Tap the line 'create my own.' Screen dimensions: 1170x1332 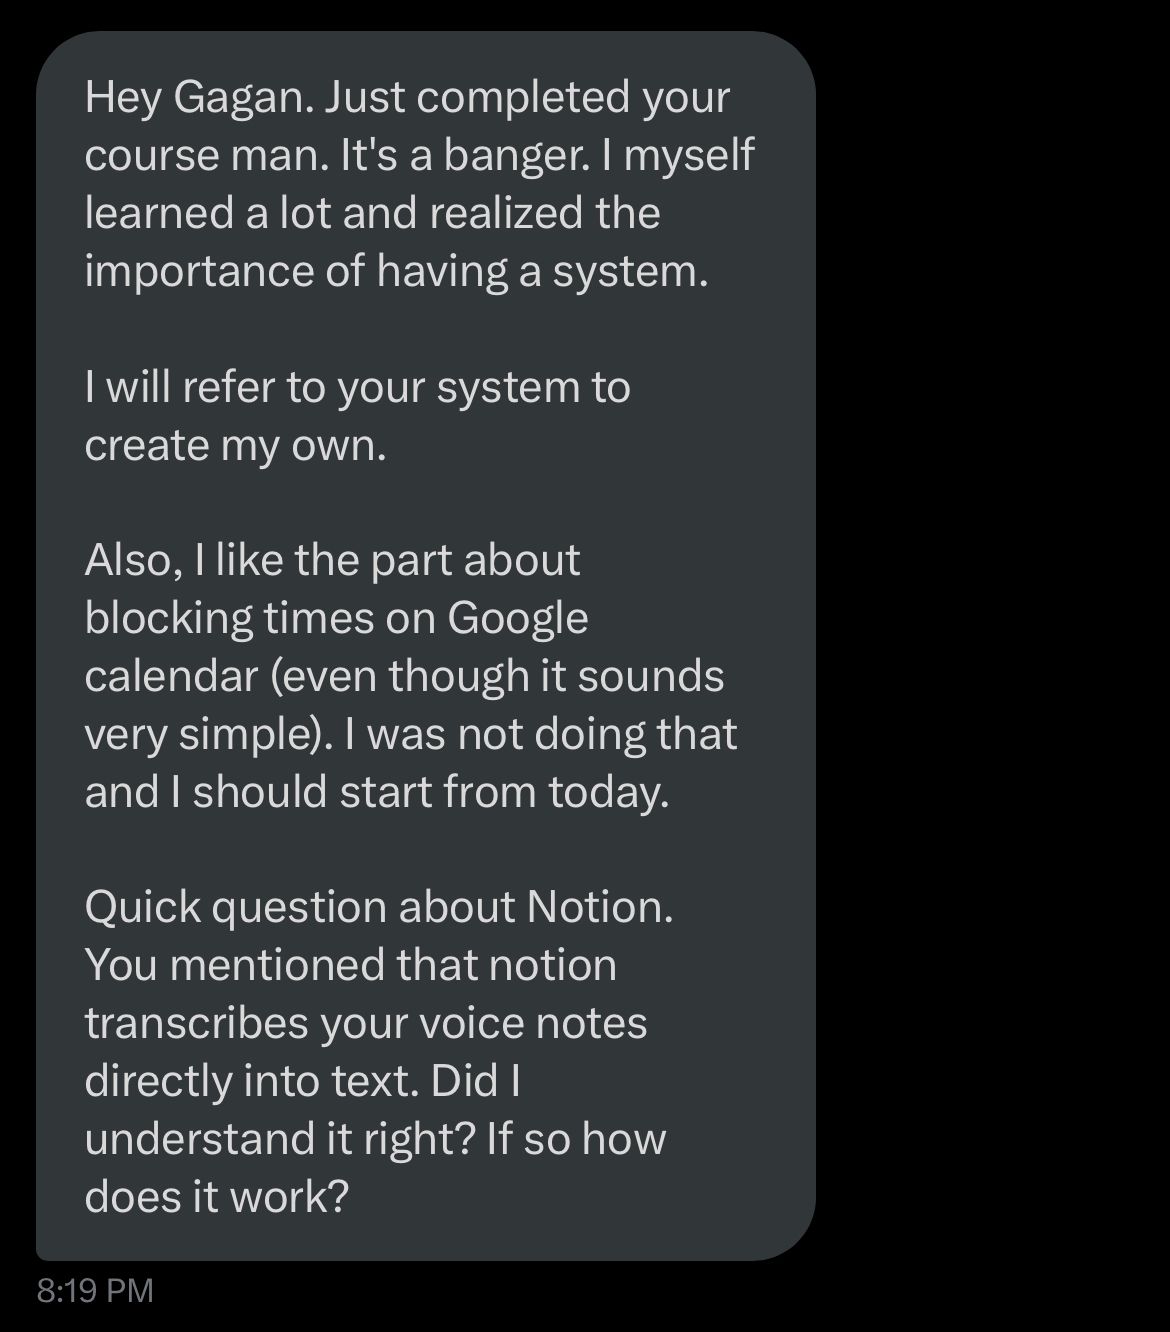(235, 446)
